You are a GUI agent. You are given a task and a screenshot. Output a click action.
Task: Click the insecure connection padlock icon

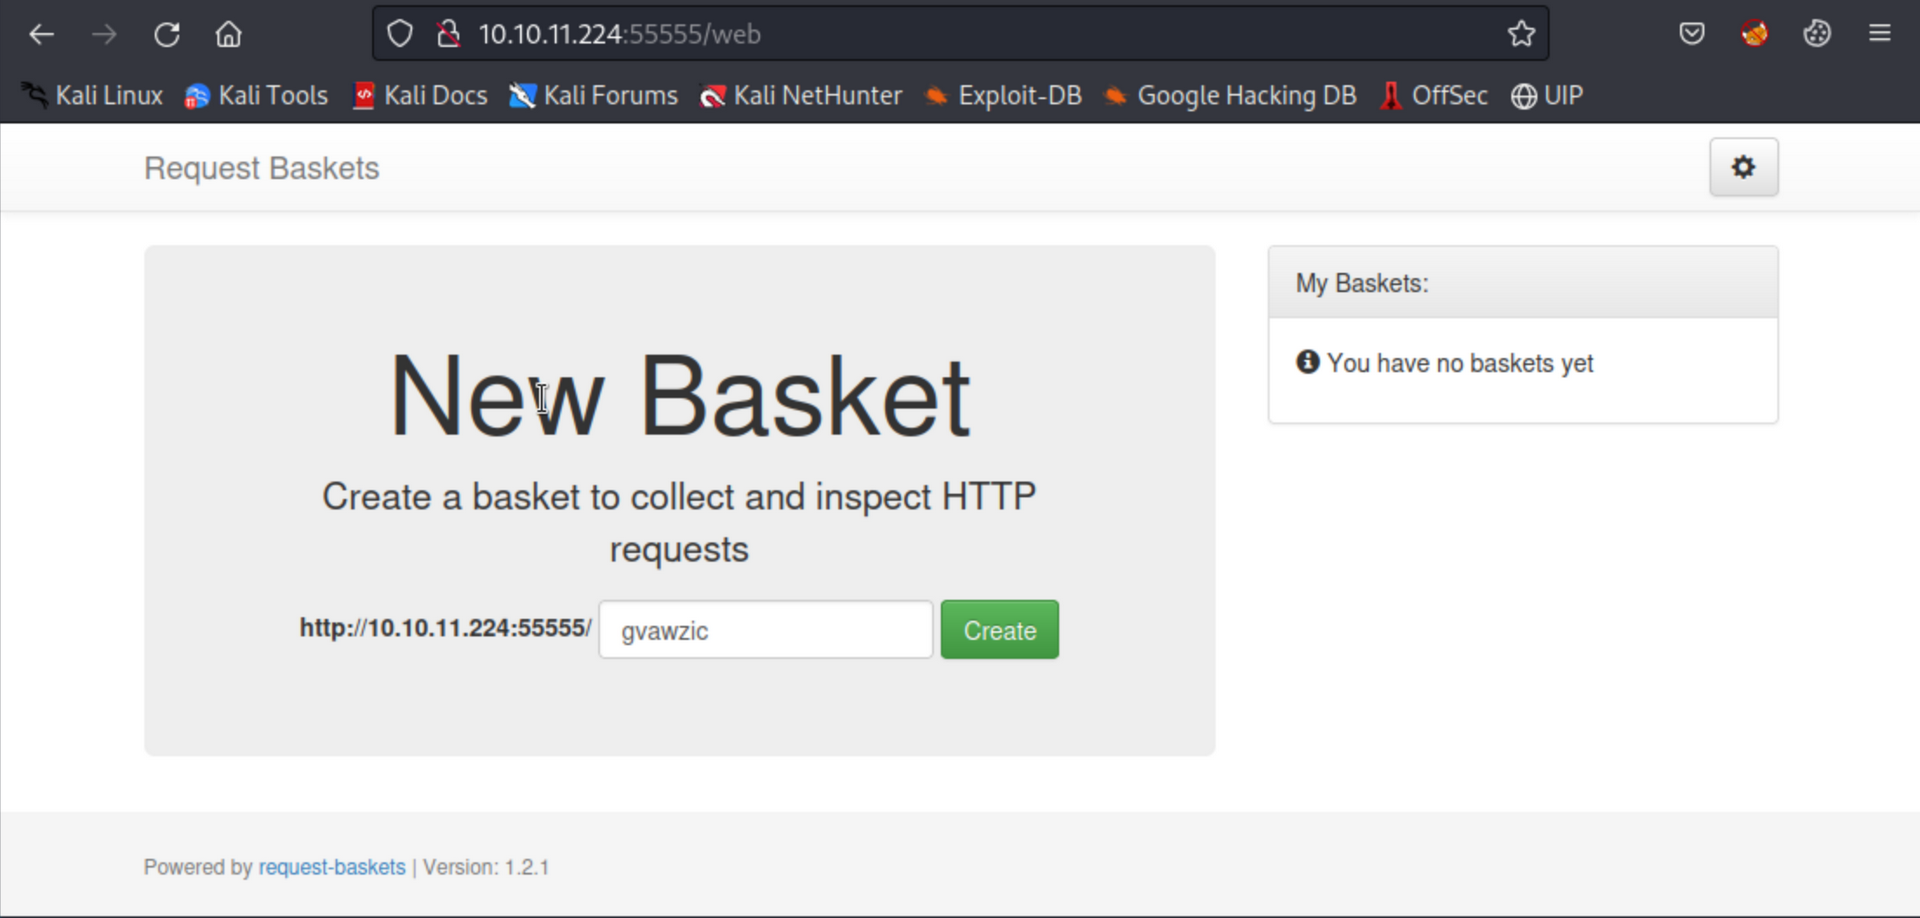[x=449, y=34]
